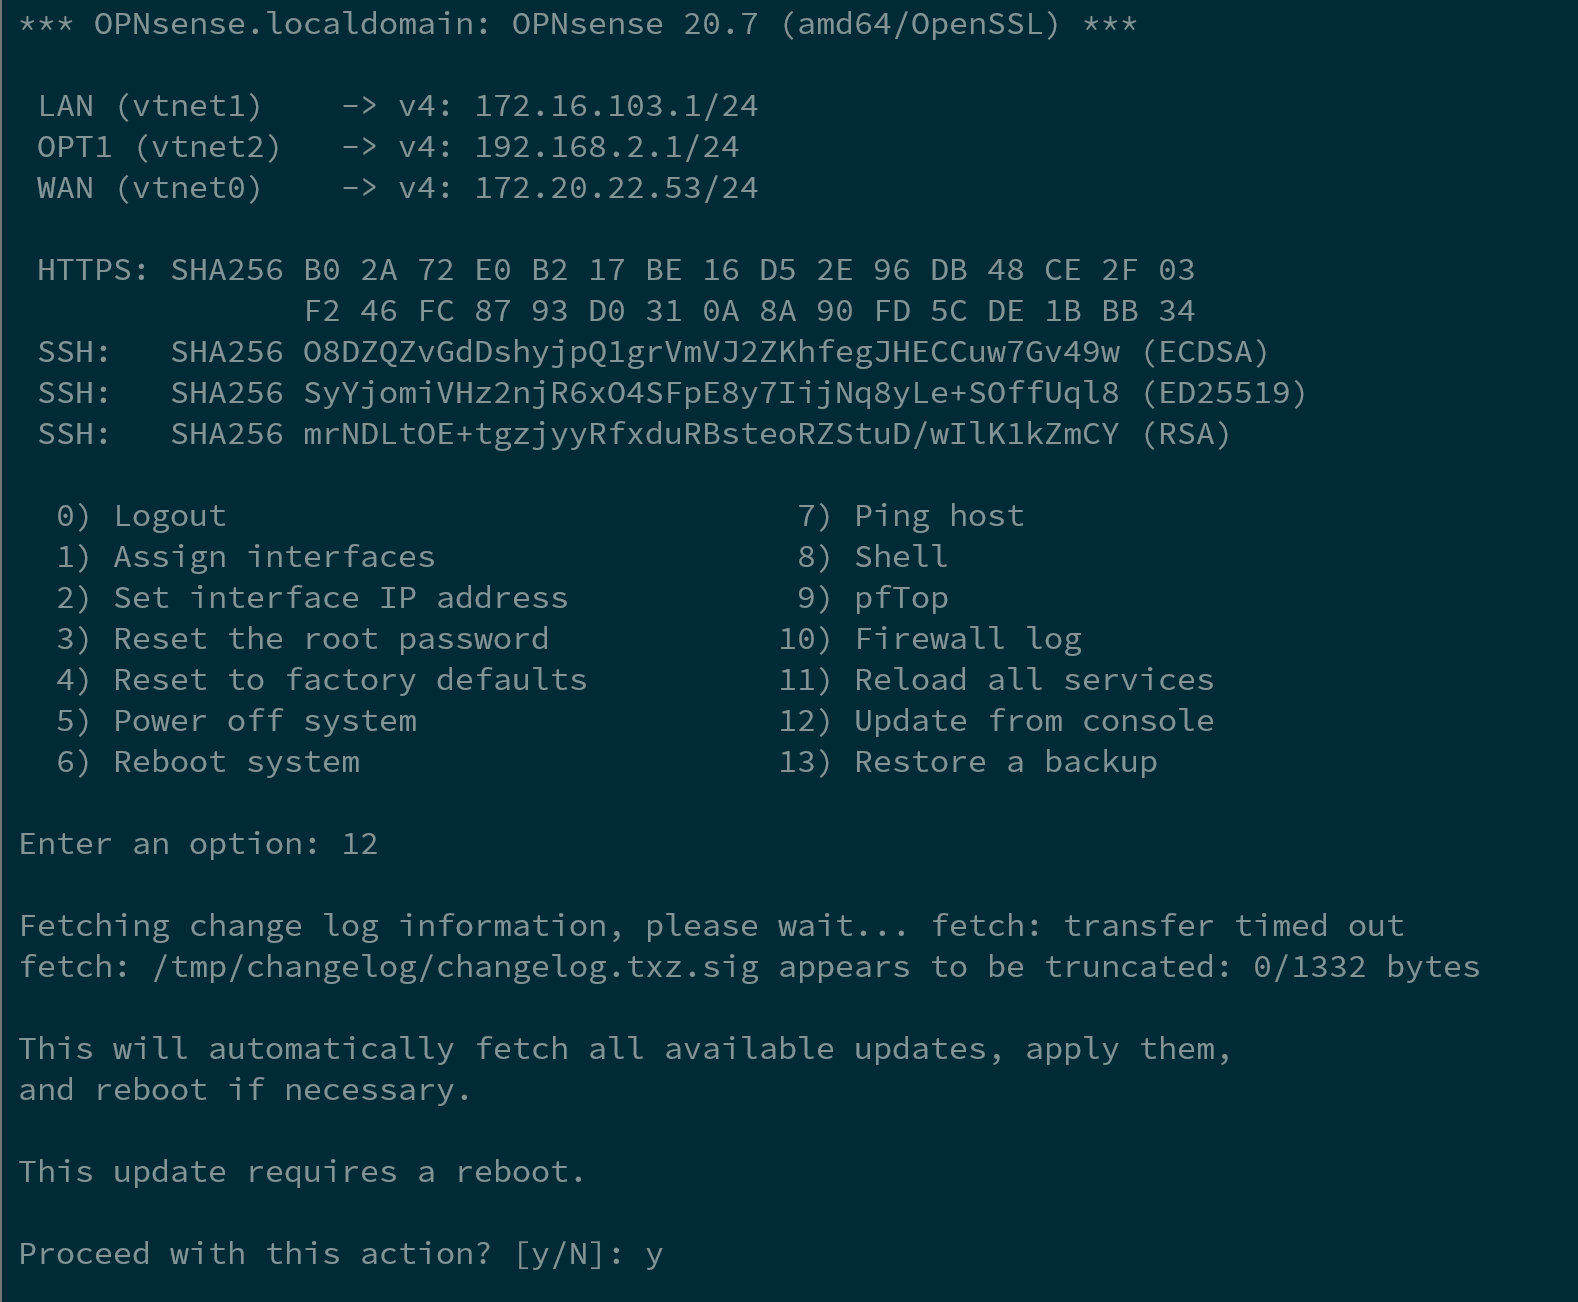Viewport: 1578px width, 1302px height.
Task: Select Reset the root password entry
Action: (330, 639)
